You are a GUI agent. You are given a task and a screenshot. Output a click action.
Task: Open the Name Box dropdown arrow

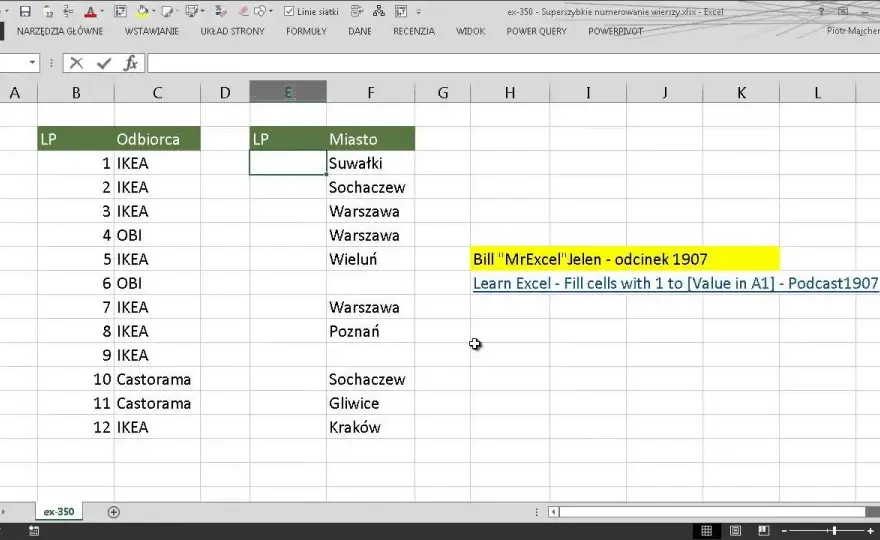[32, 62]
